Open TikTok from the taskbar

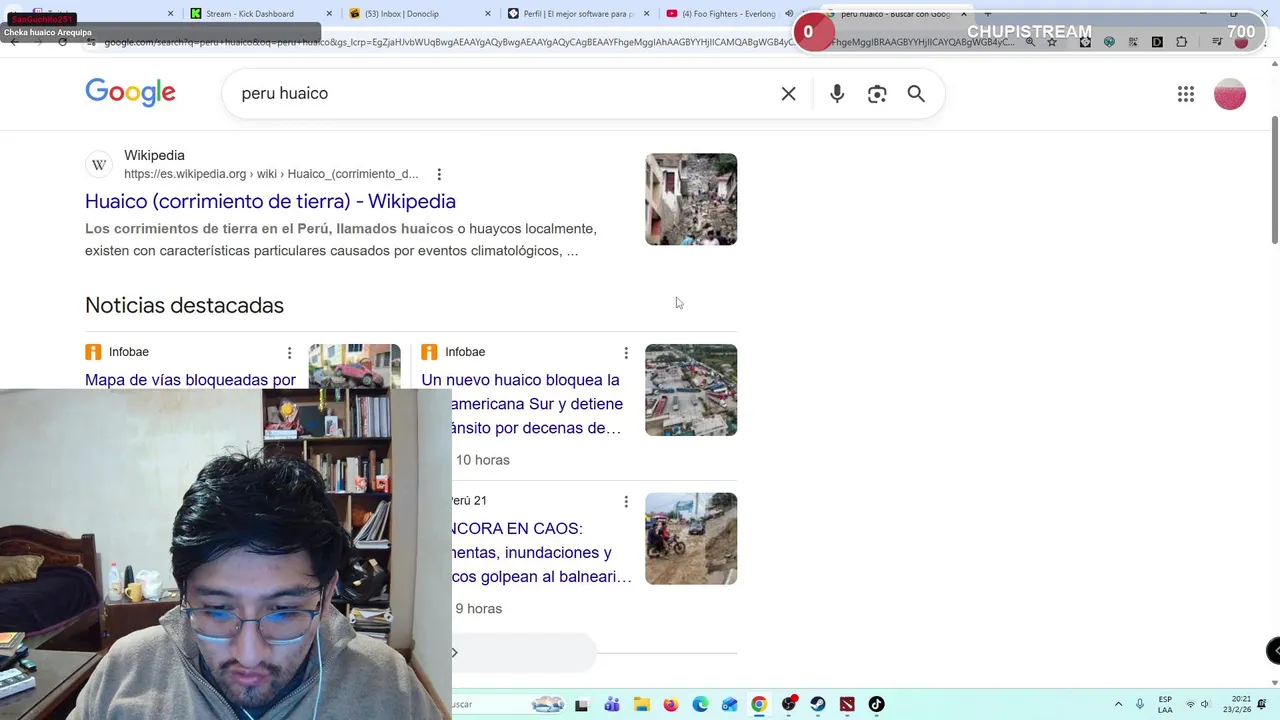pyautogui.click(x=877, y=705)
